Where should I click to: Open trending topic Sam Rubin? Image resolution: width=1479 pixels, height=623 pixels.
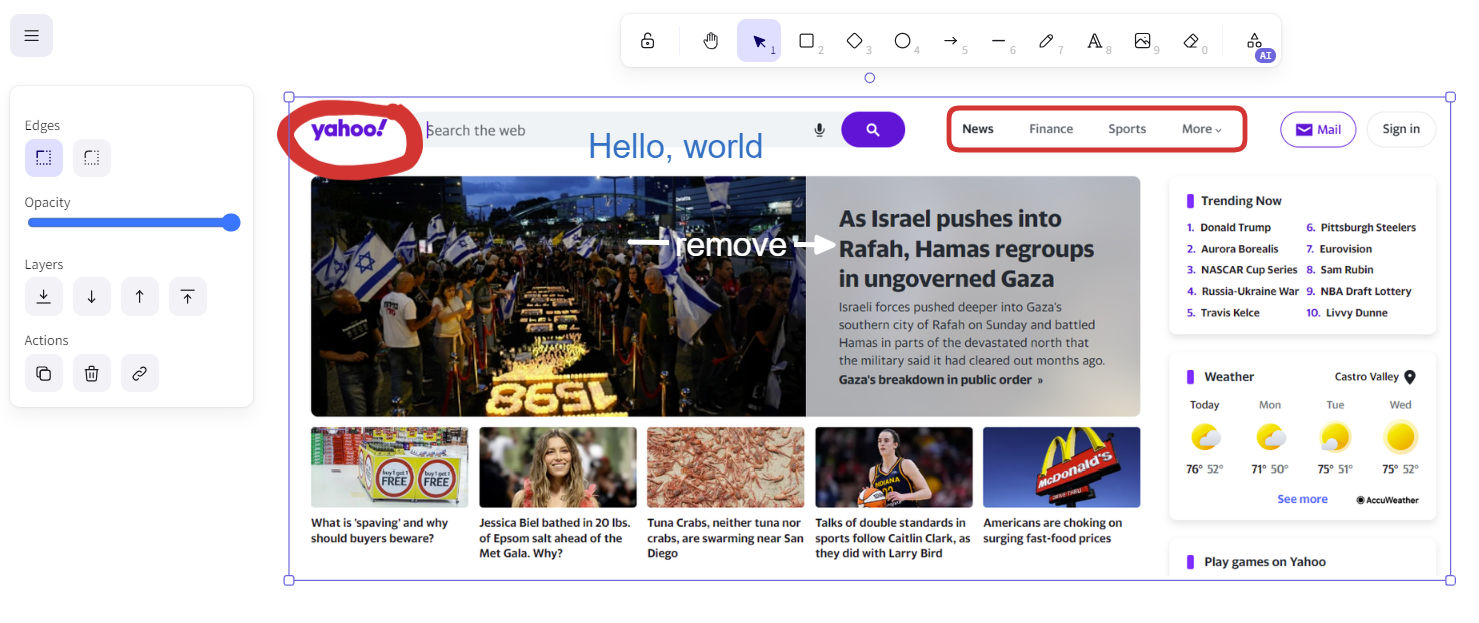(x=1347, y=270)
